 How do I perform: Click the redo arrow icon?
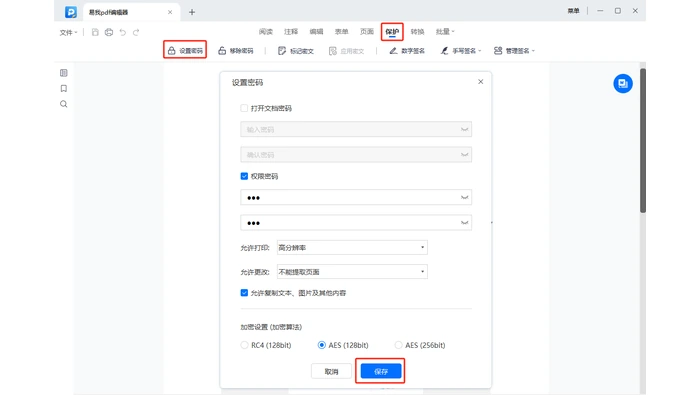[x=136, y=32]
